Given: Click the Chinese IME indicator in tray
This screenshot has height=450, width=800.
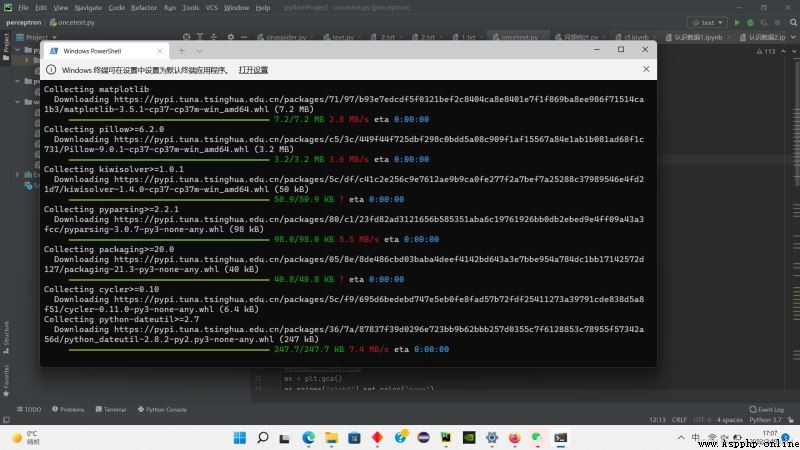Looking at the screenshot, I should click(695, 437).
